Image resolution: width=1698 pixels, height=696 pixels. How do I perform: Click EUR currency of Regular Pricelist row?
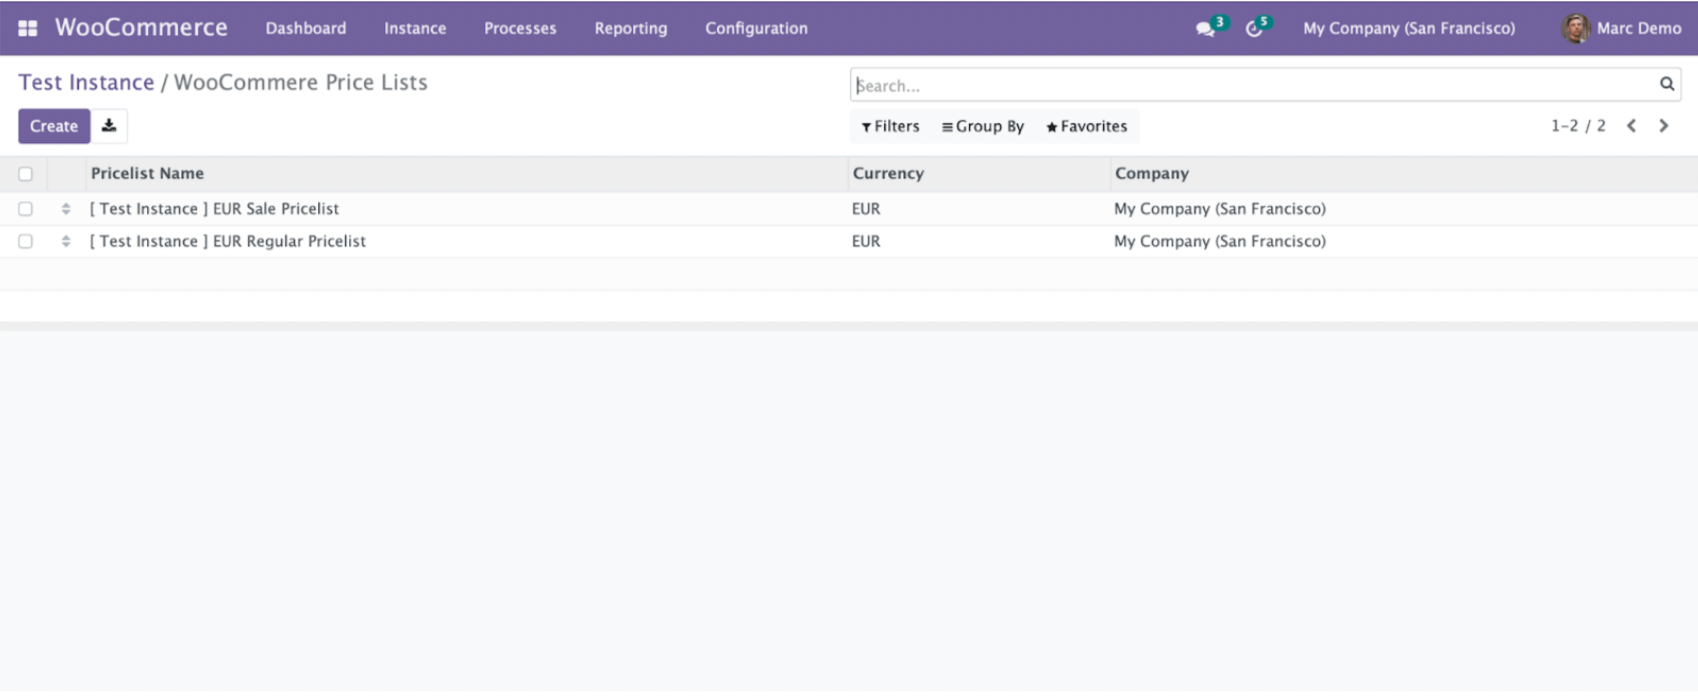[866, 241]
